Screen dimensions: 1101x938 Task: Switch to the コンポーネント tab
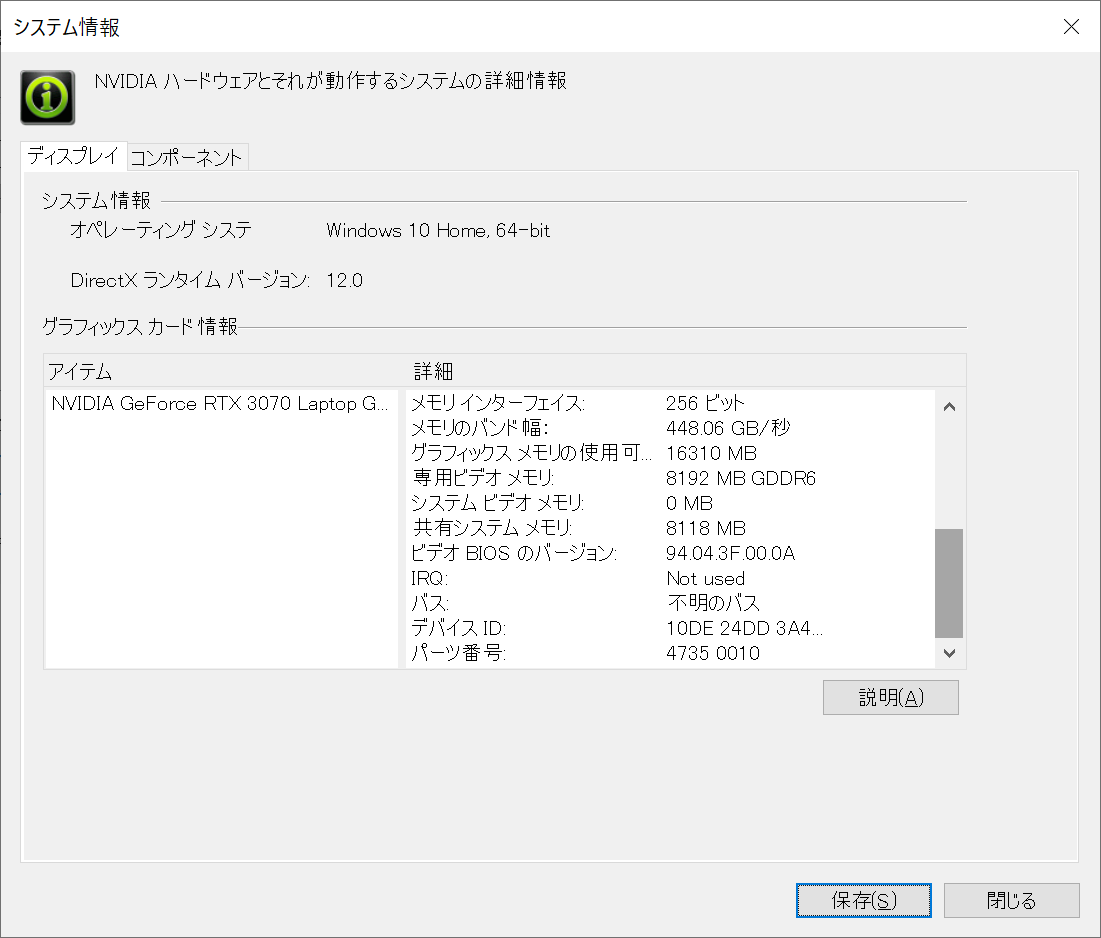(x=187, y=157)
